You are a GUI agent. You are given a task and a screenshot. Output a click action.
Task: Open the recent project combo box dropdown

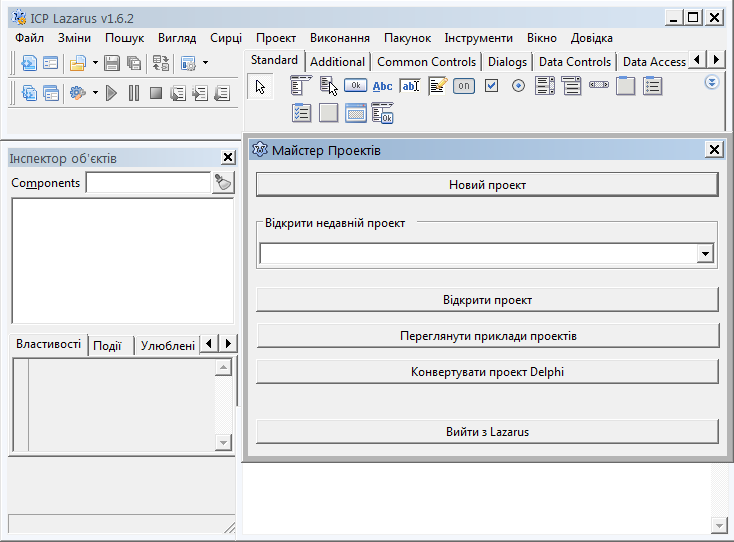pyautogui.click(x=705, y=254)
